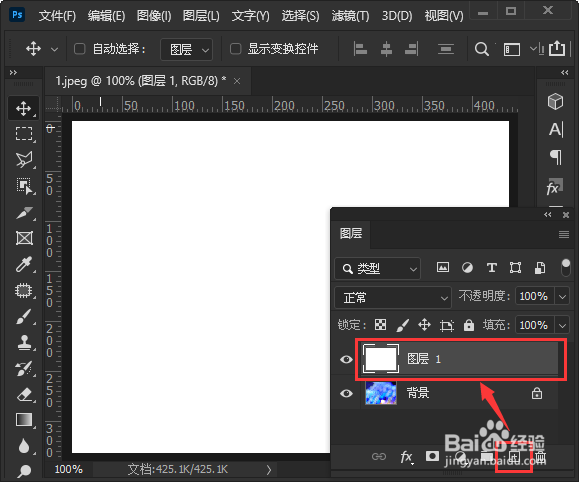The width and height of the screenshot is (579, 482).
Task: Toggle lock position icon
Action: (x=424, y=325)
